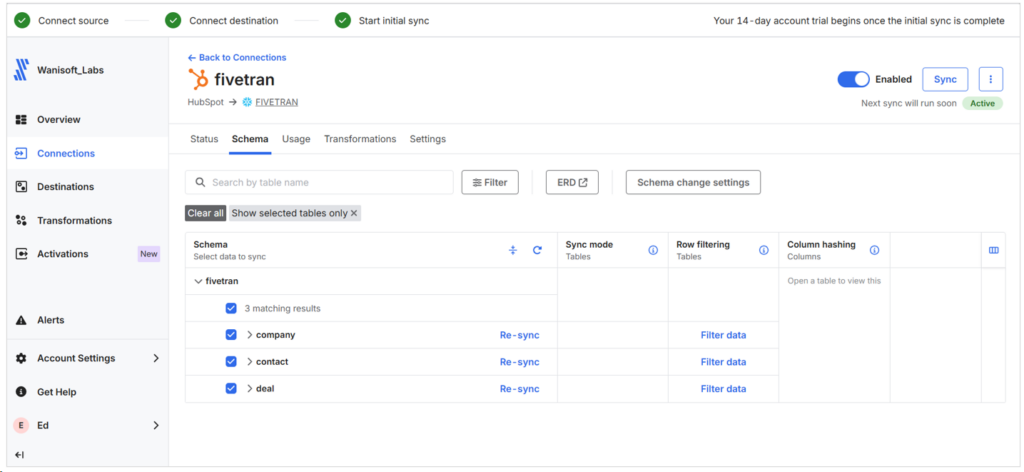Expand the company table row
Viewport: 1024px width, 472px height.
(249, 335)
